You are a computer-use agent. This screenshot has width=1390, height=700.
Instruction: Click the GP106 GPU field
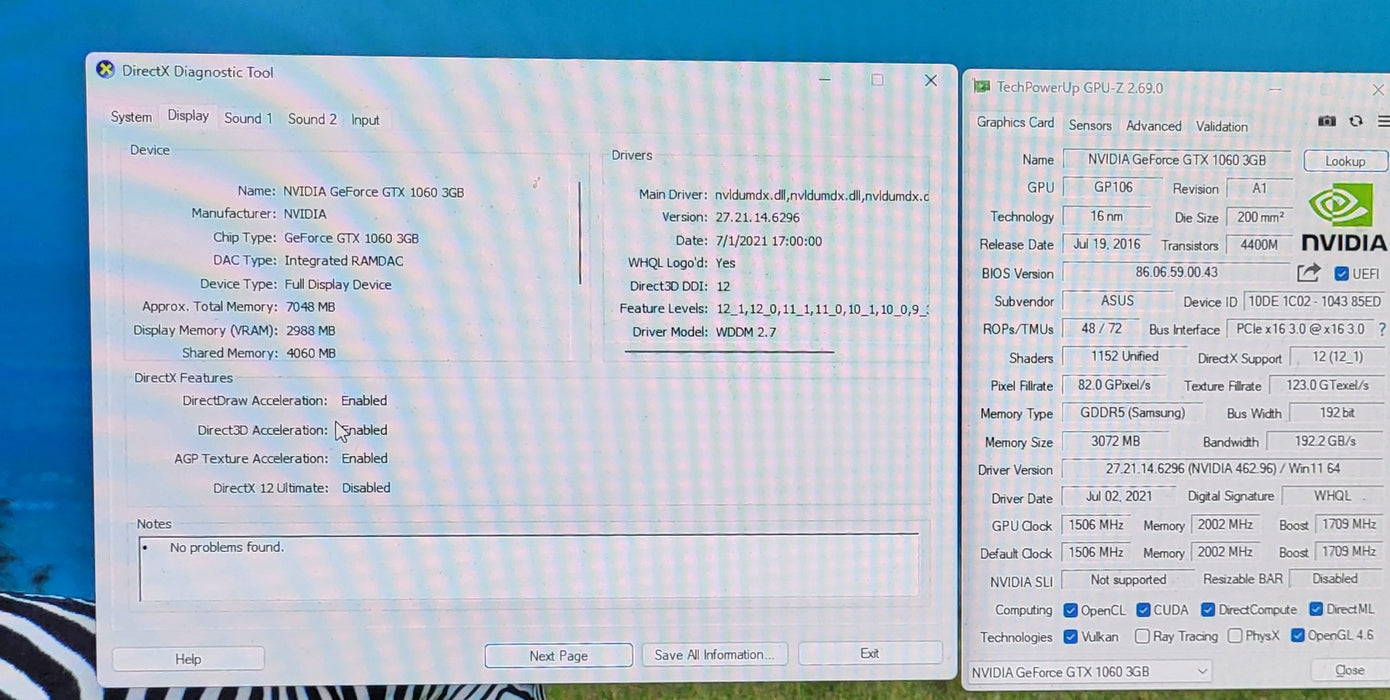coord(1112,188)
